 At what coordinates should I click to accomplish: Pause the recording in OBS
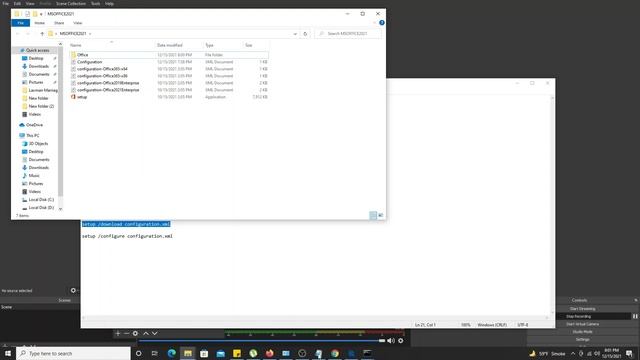(x=635, y=316)
